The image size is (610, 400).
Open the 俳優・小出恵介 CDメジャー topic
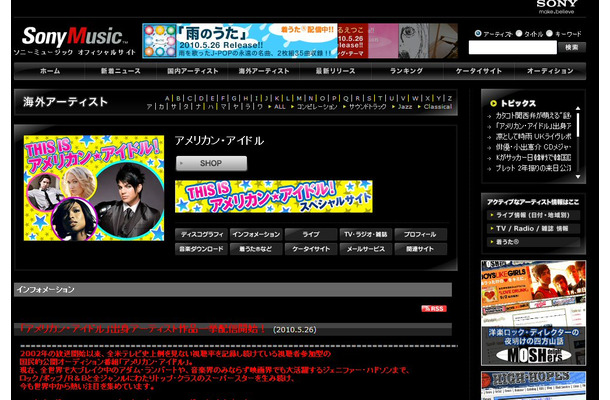[533, 147]
